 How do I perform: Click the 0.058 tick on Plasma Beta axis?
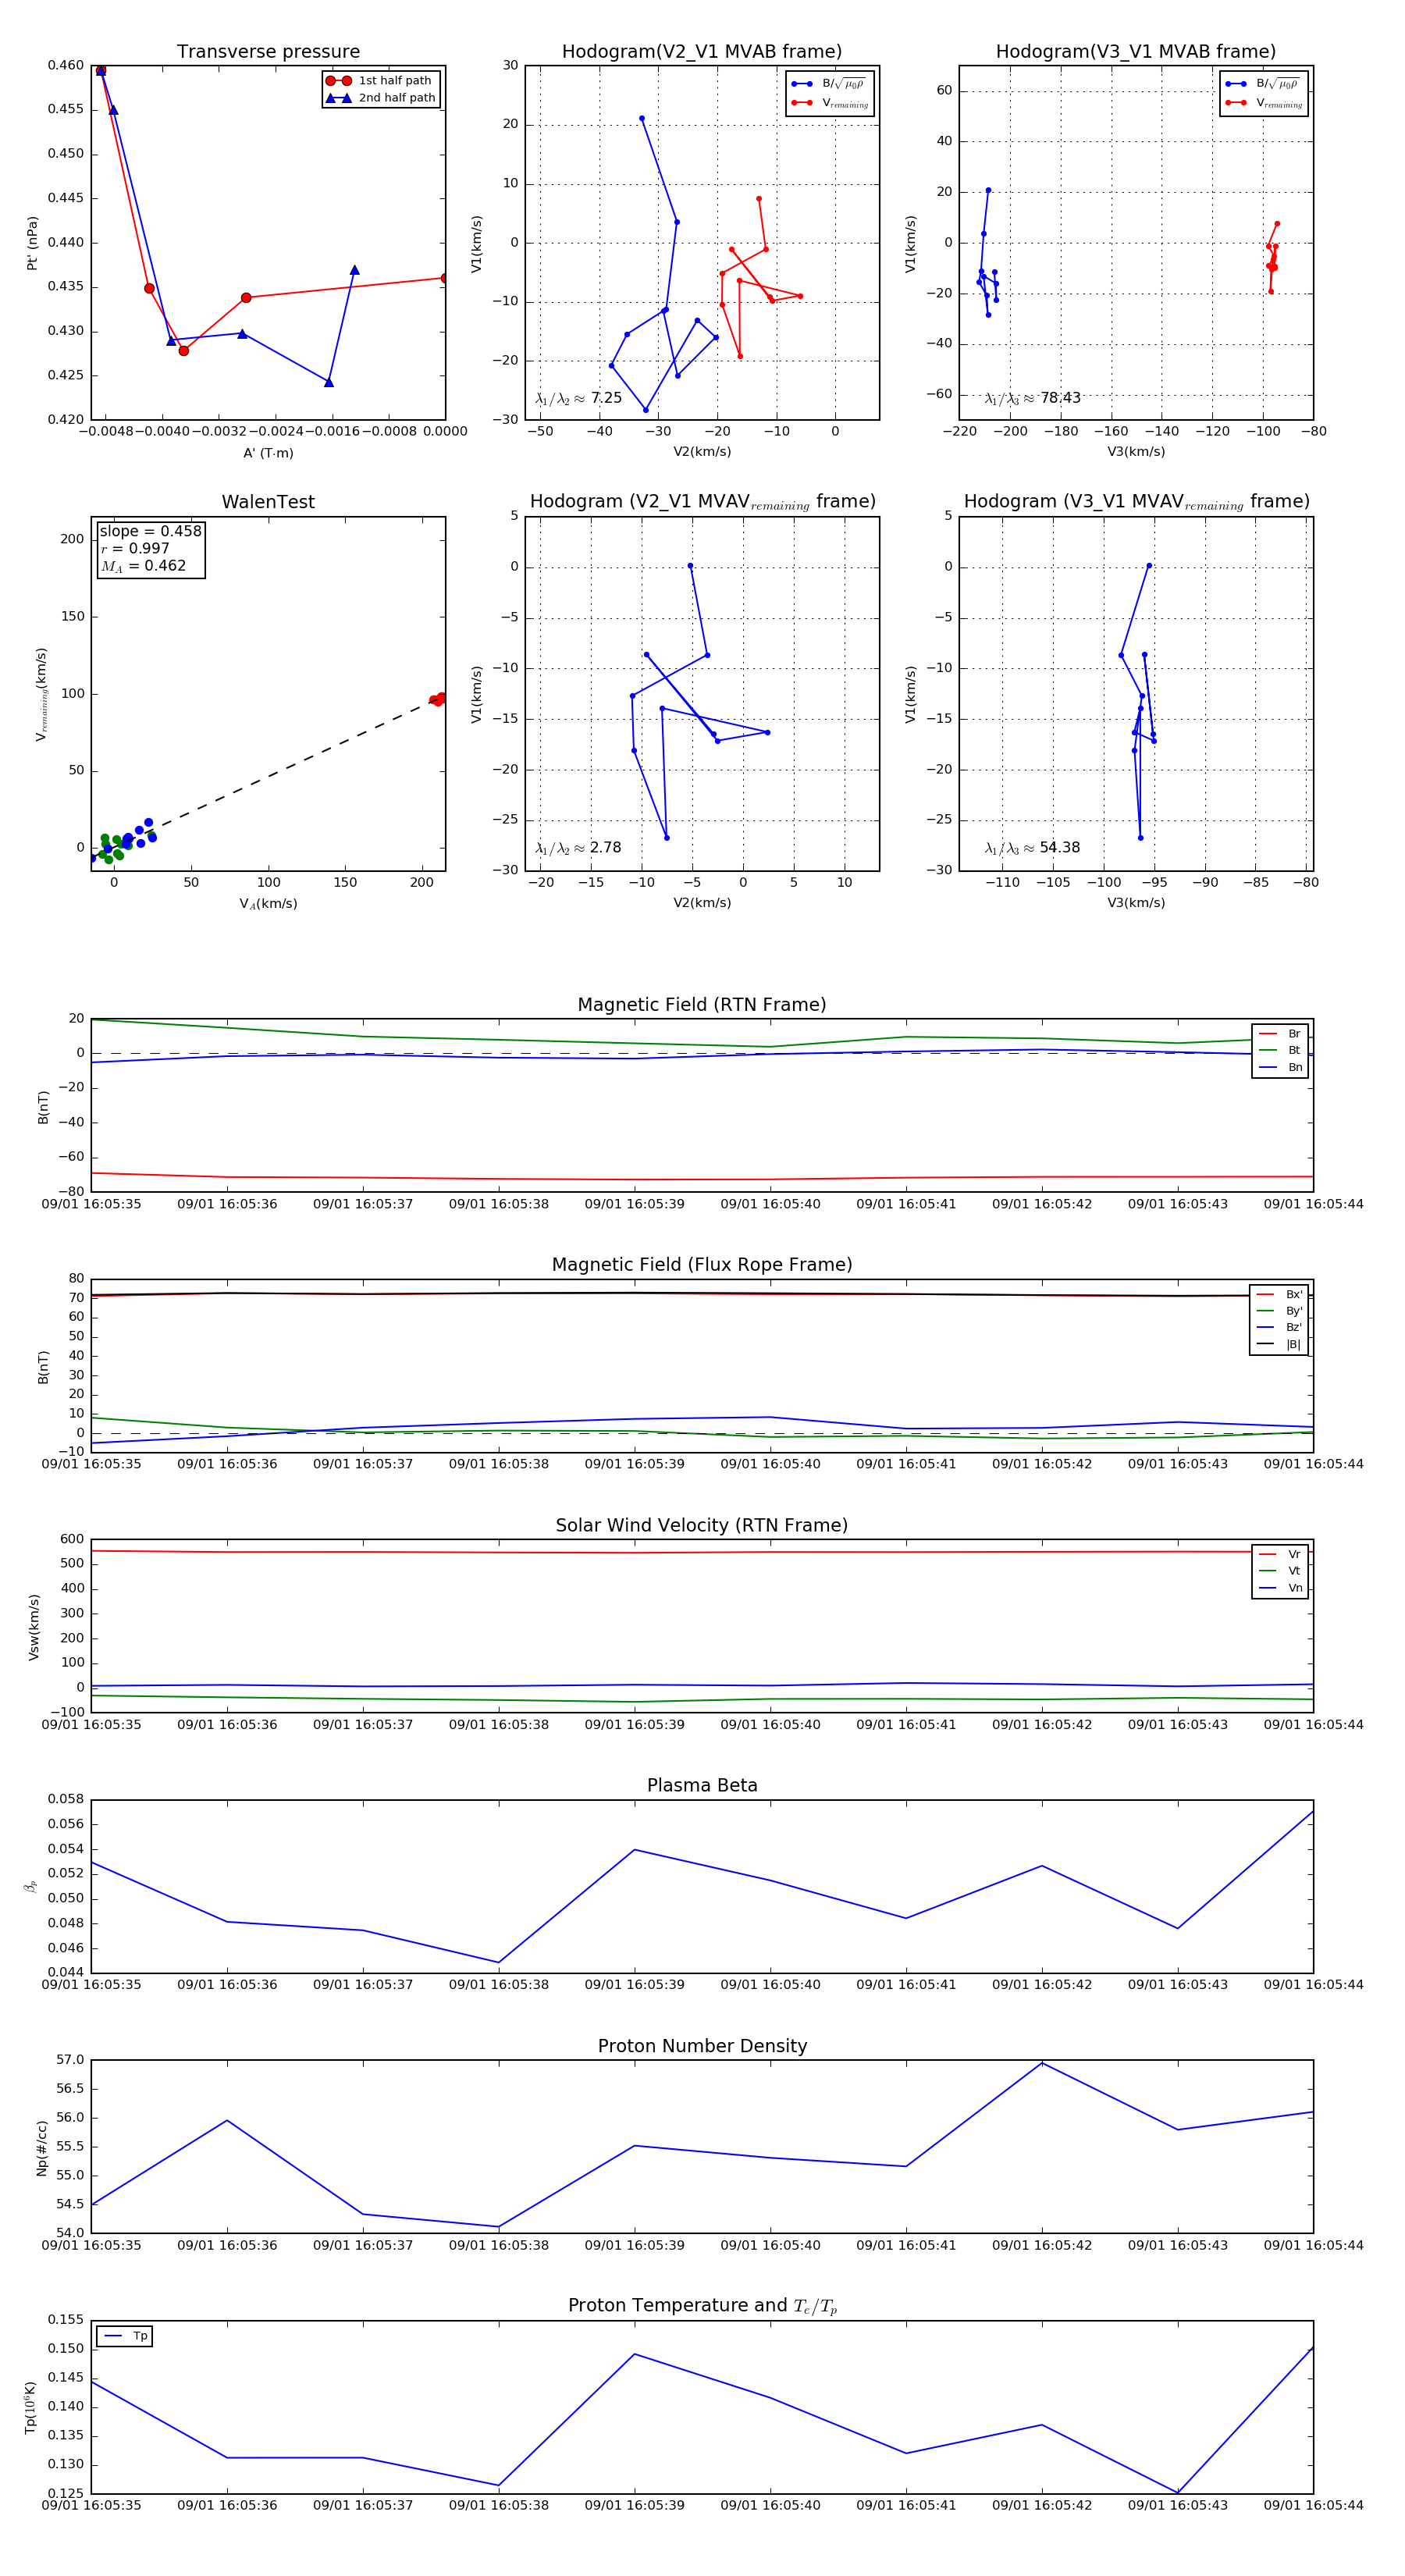(66, 1799)
